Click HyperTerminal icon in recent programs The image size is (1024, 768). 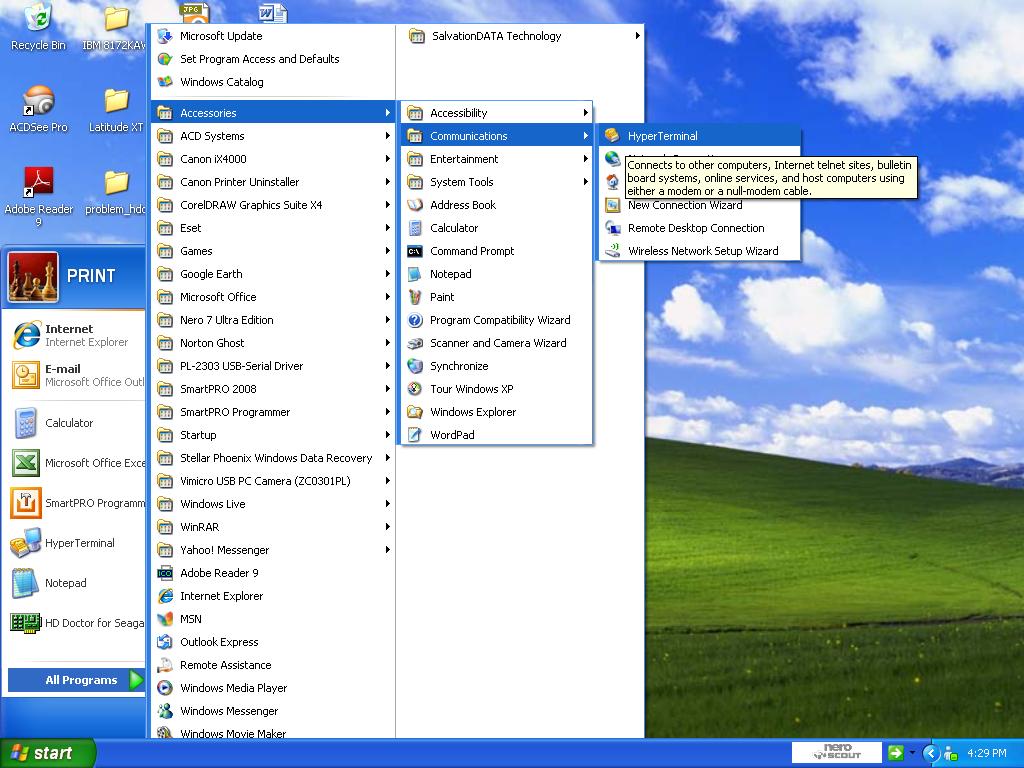[25, 543]
